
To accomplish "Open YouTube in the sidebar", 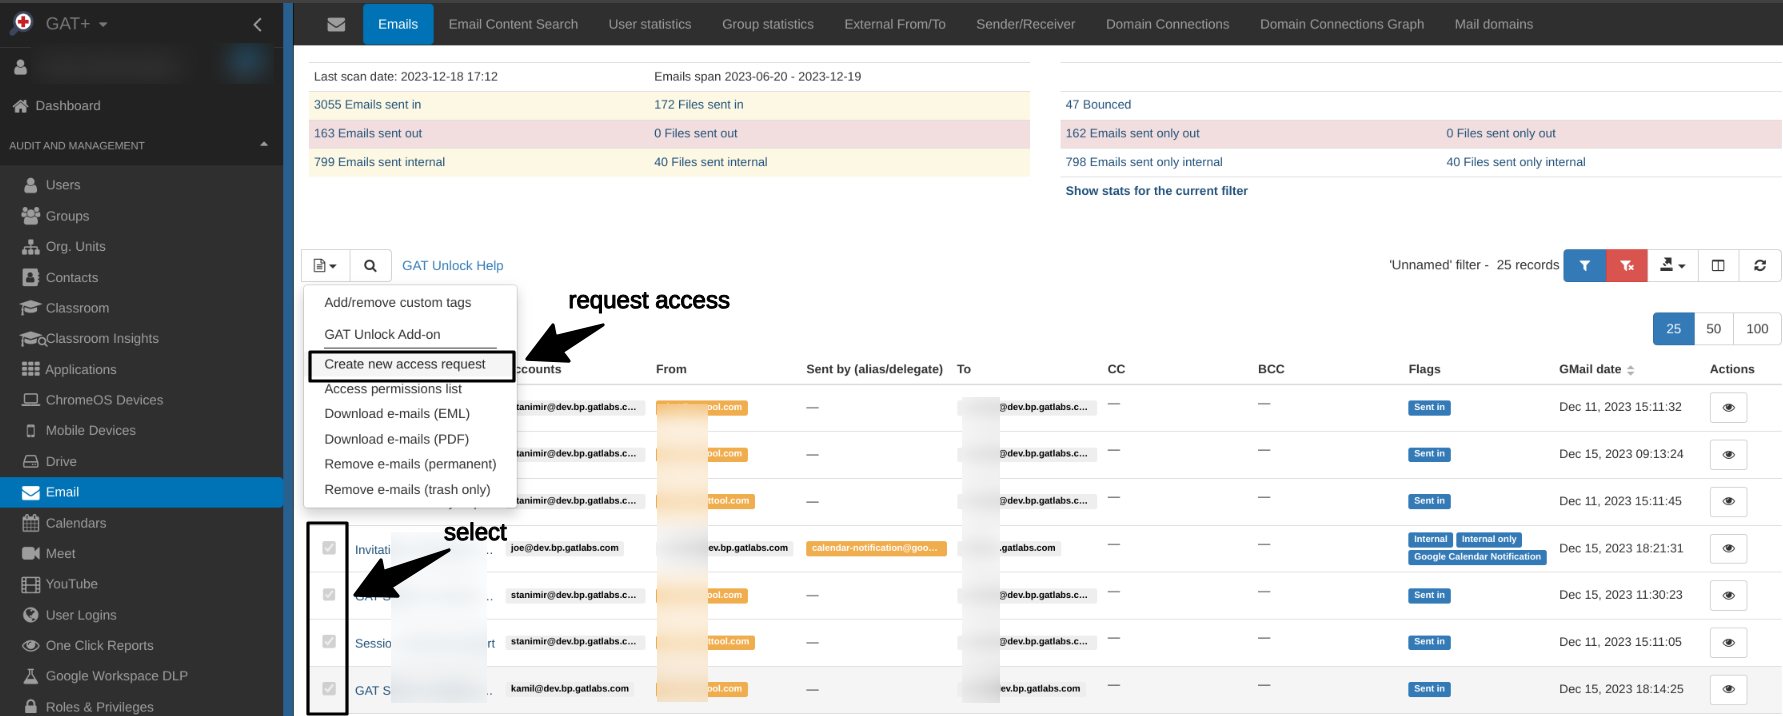I will (72, 584).
